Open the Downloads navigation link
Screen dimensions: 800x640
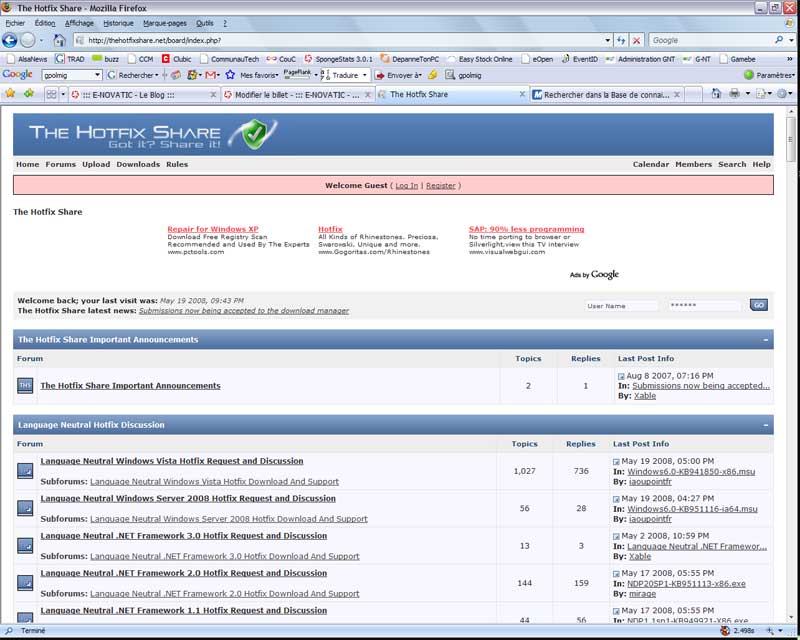138,164
